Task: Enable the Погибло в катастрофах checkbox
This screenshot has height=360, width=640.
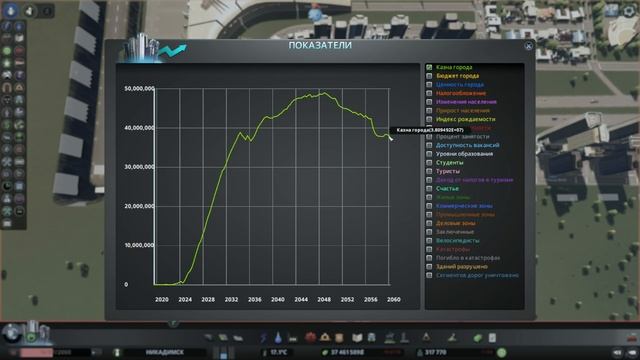Action: (429, 258)
